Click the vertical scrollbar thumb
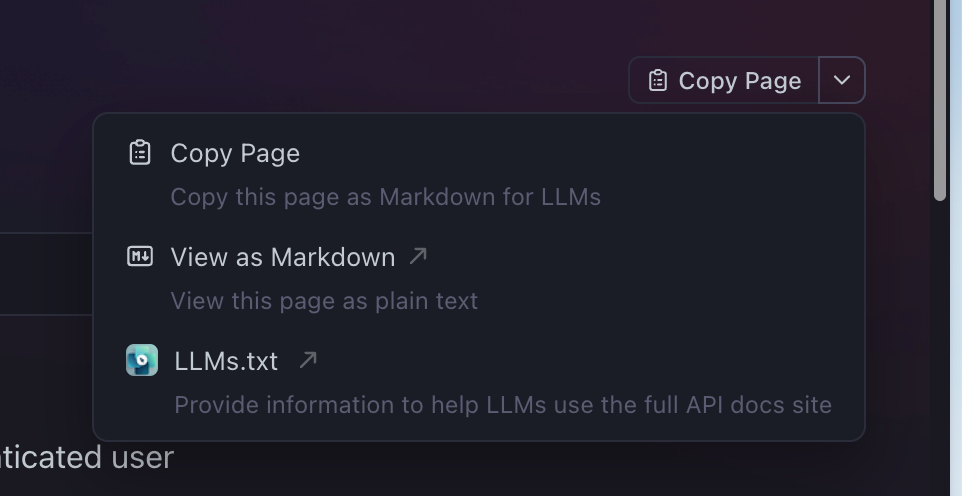 (x=939, y=99)
